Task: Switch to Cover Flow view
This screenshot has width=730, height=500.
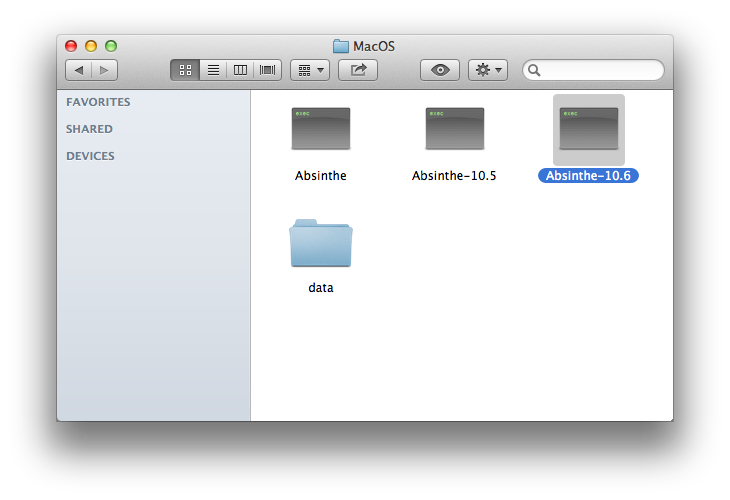Action: pos(268,70)
